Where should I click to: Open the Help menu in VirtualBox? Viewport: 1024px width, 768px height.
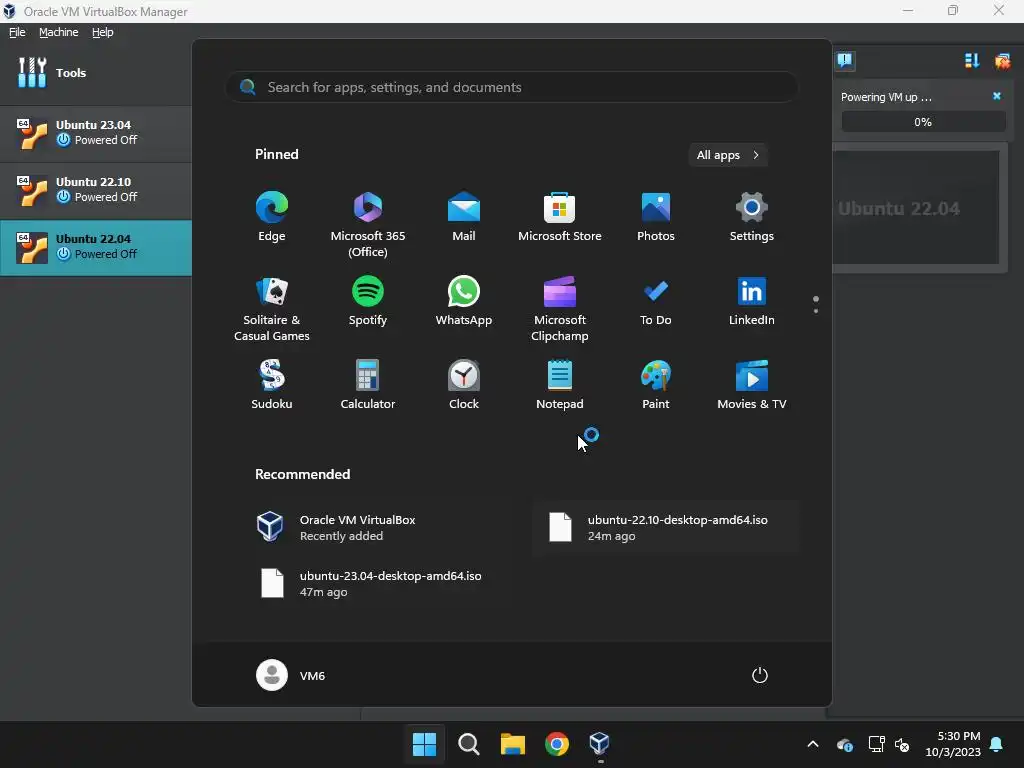click(x=103, y=32)
